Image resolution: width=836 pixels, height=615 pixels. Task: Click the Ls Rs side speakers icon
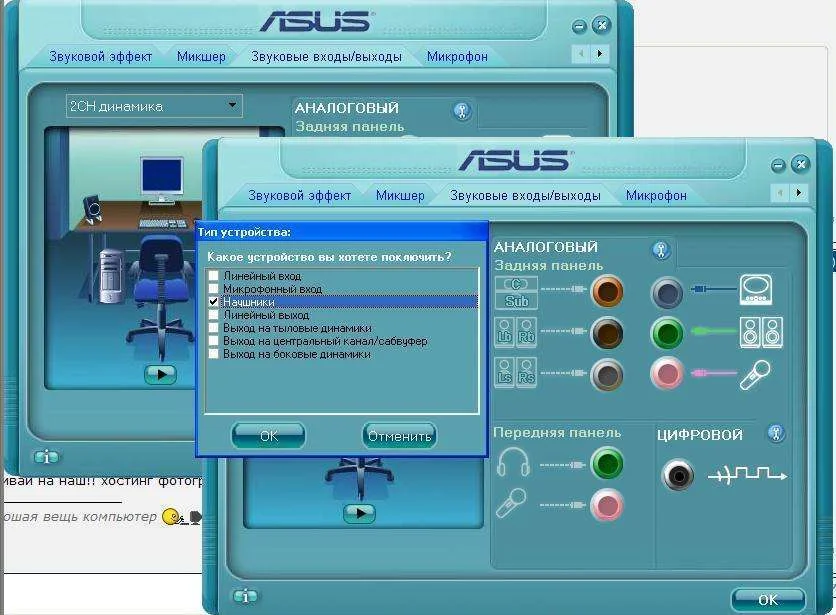516,373
